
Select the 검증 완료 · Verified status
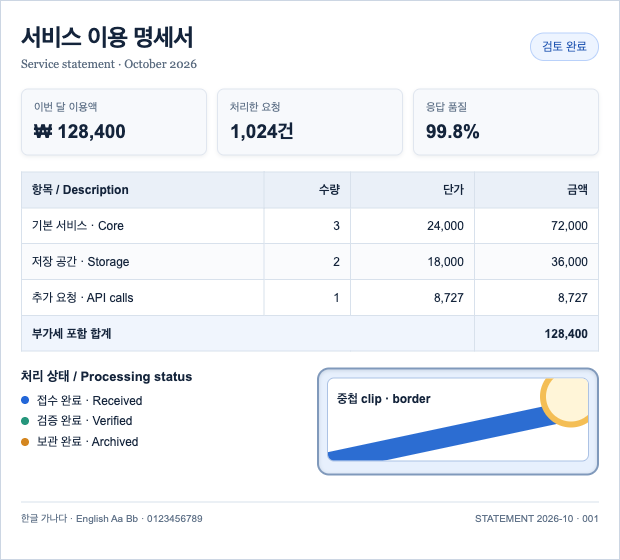tap(85, 421)
